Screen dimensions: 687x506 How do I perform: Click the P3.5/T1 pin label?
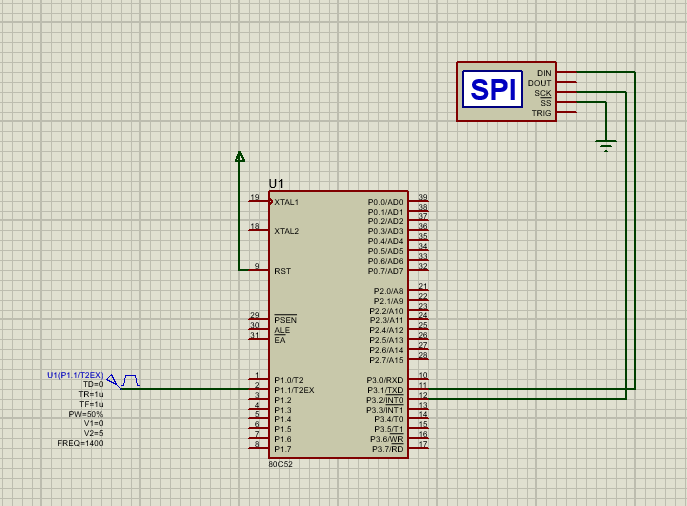point(389,429)
